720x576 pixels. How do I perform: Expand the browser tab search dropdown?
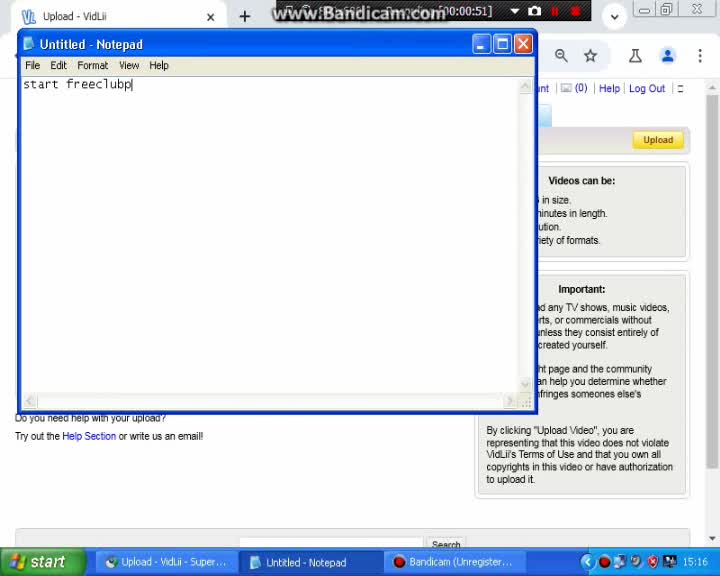tap(614, 17)
